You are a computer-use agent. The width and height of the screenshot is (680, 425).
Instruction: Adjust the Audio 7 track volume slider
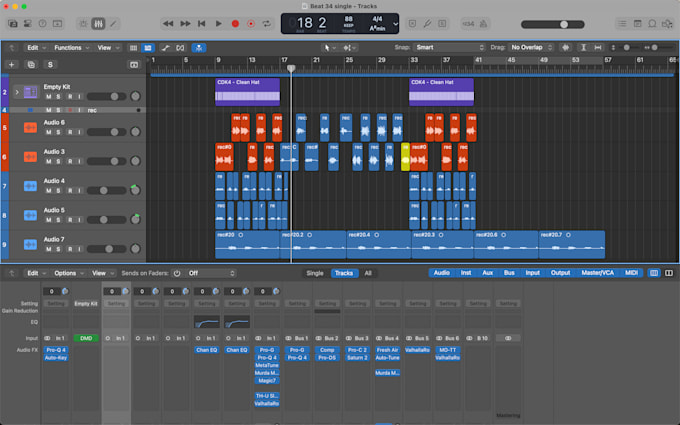[107, 249]
